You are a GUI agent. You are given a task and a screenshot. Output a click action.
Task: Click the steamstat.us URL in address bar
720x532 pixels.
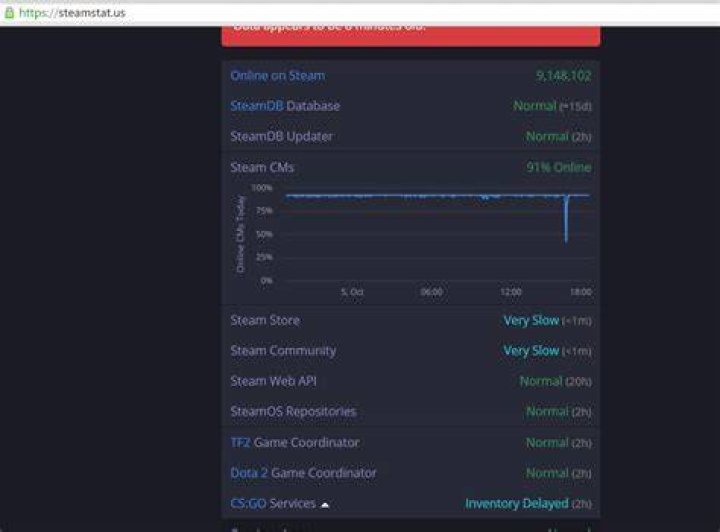coord(72,13)
